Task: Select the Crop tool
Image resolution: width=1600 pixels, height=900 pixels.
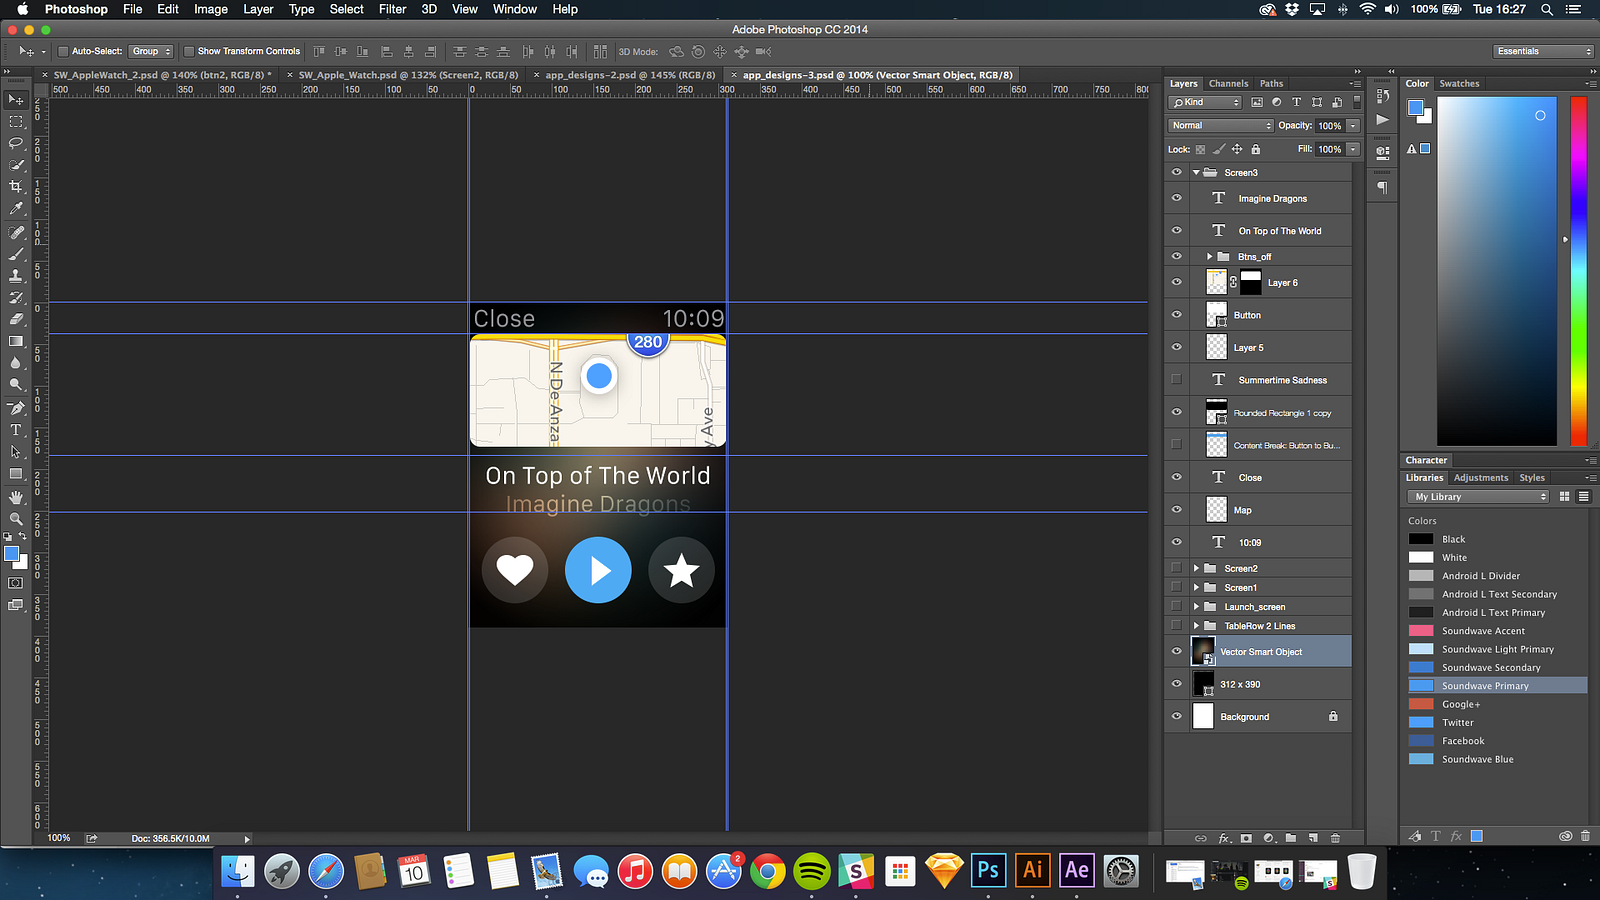Action: [x=16, y=187]
